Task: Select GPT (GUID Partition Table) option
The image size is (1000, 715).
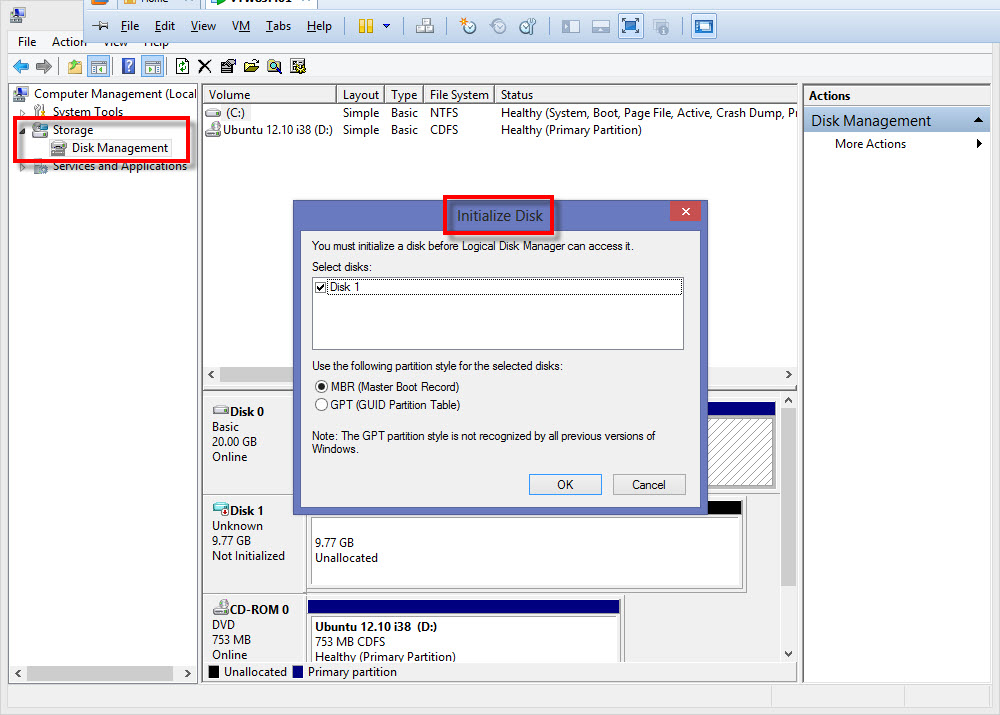Action: tap(321, 404)
